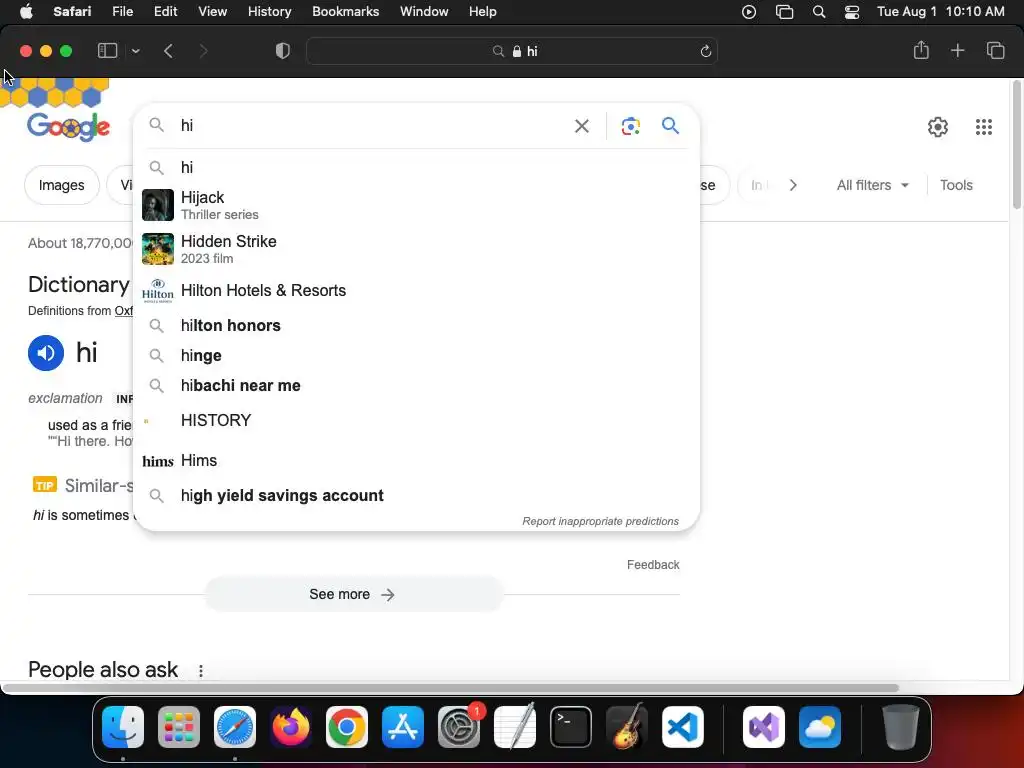Click the vertical page scrollbar
Image resolution: width=1024 pixels, height=768 pixels.
click(x=1017, y=145)
